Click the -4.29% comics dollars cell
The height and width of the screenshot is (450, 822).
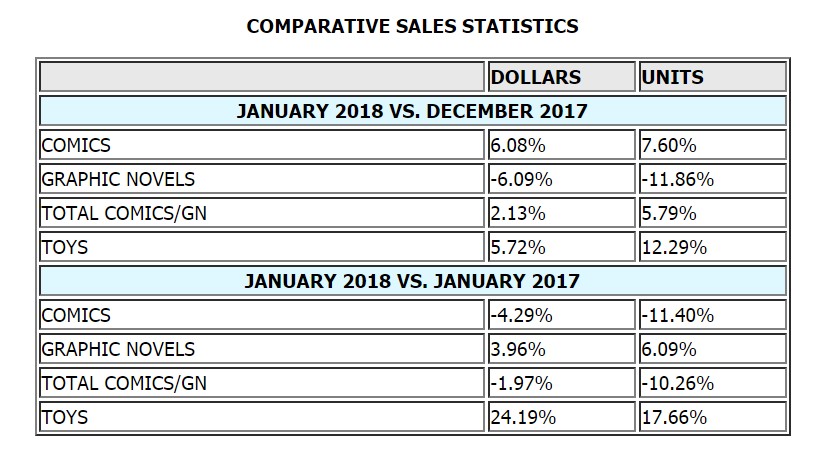[561, 315]
